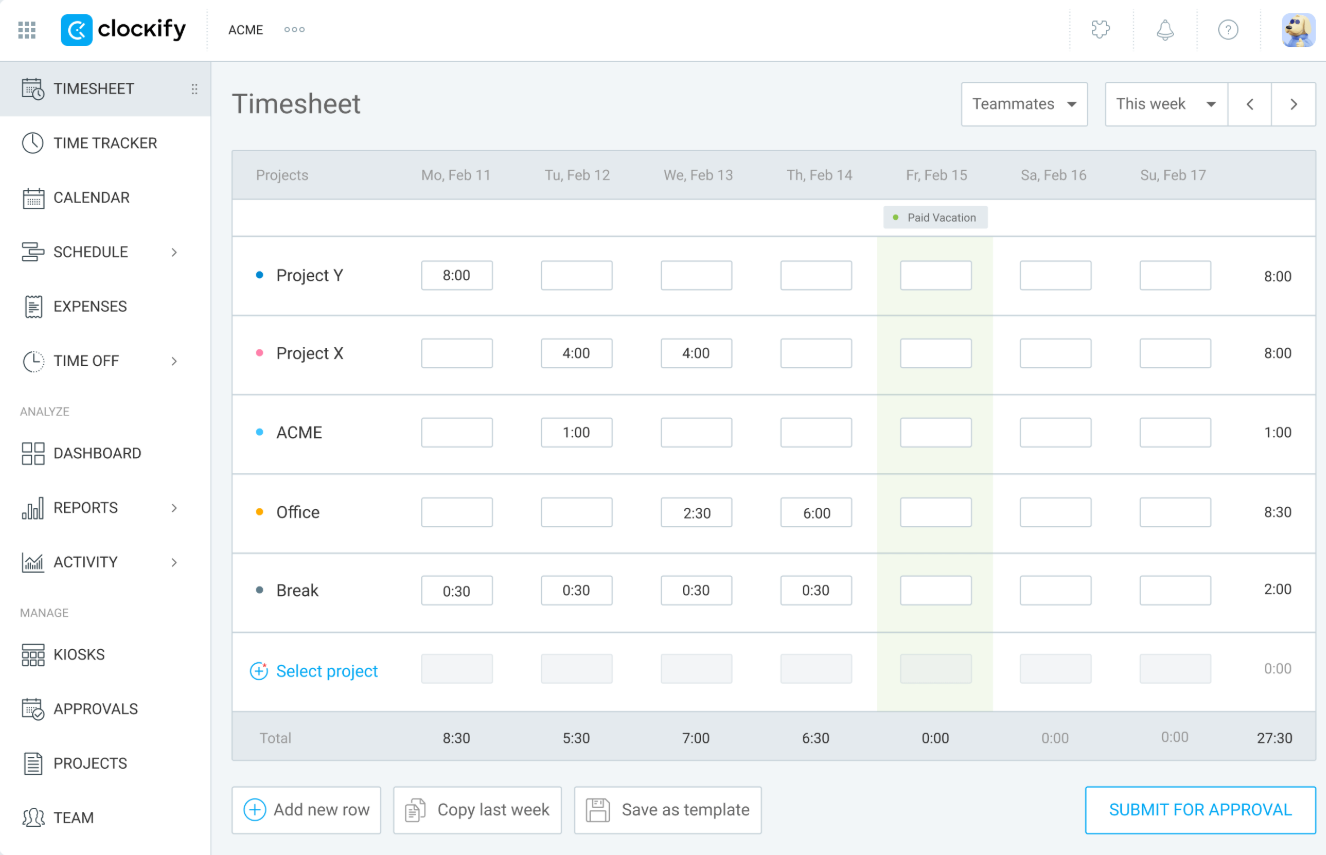Click the Schedule sidebar icon
Screen dimensions: 1326x855
(33, 252)
